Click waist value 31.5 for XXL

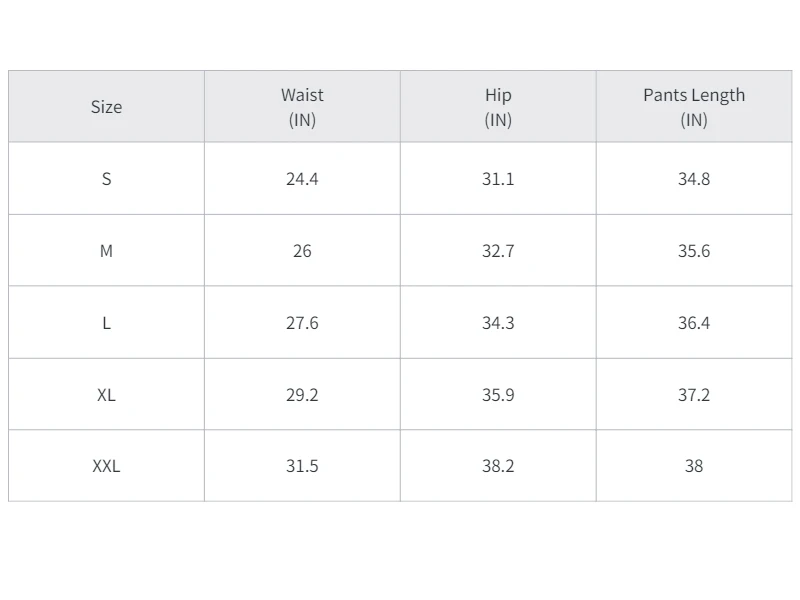pos(302,466)
